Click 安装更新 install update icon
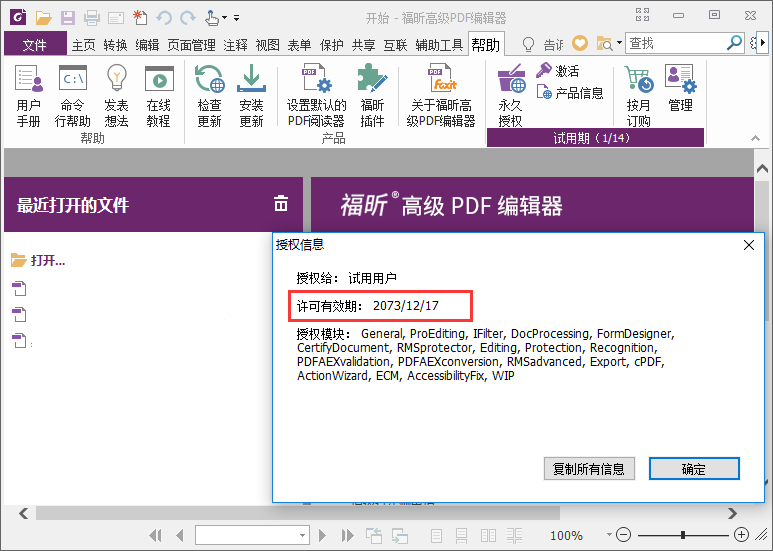 [x=251, y=96]
